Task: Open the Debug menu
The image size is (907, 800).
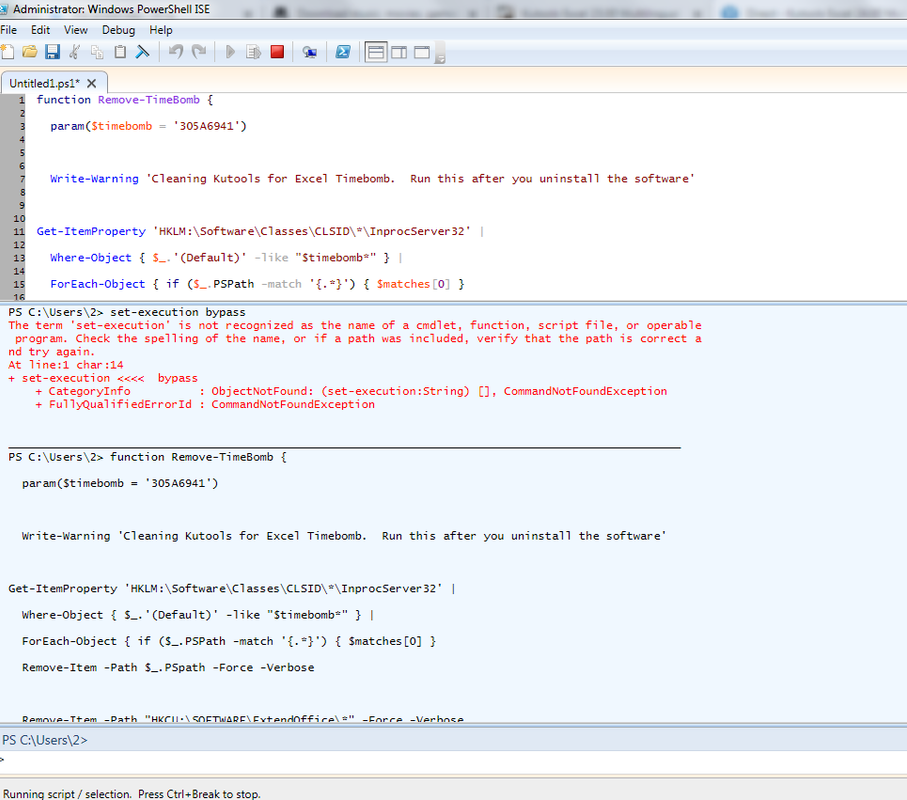Action: 119,30
